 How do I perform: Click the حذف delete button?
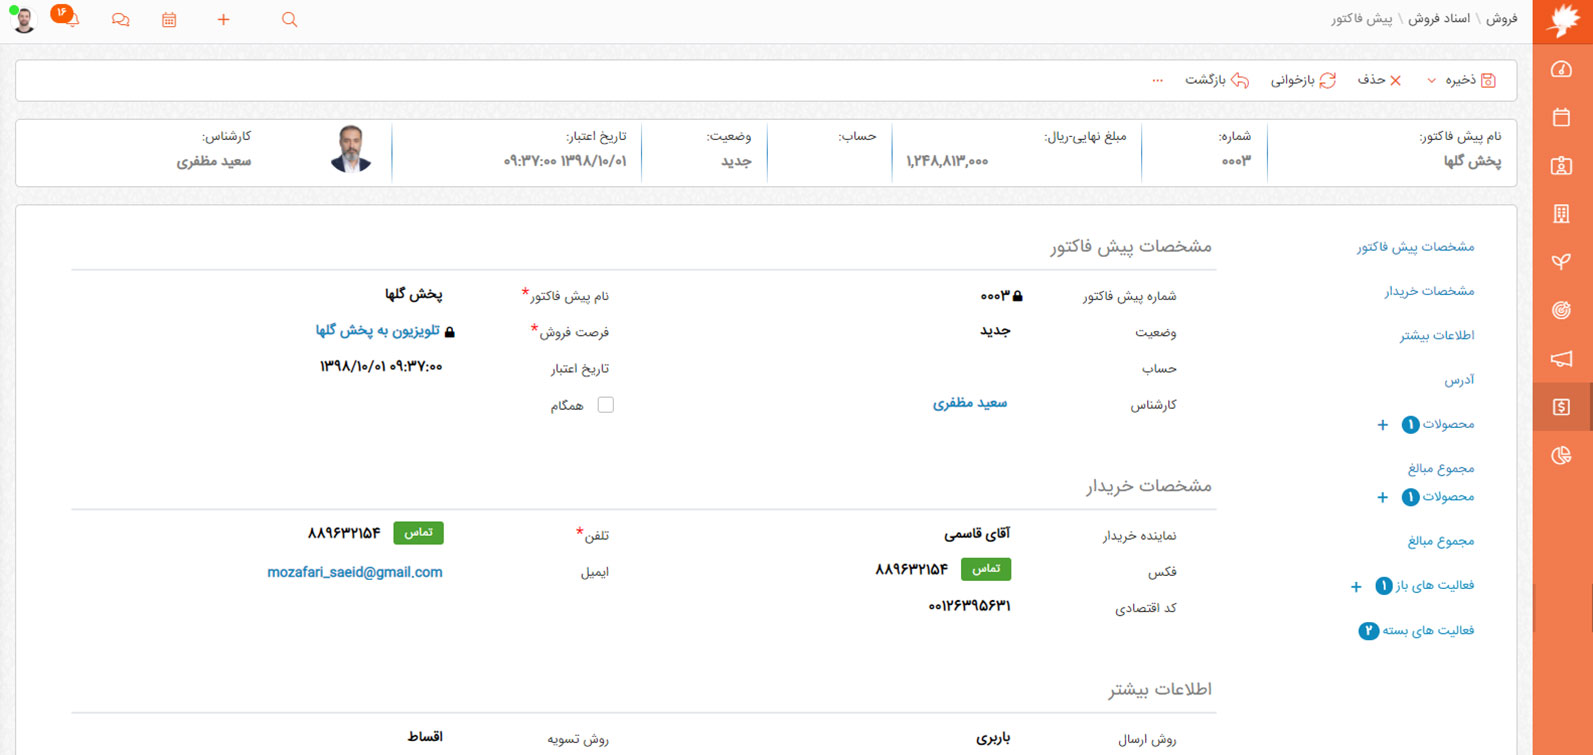click(x=1380, y=80)
